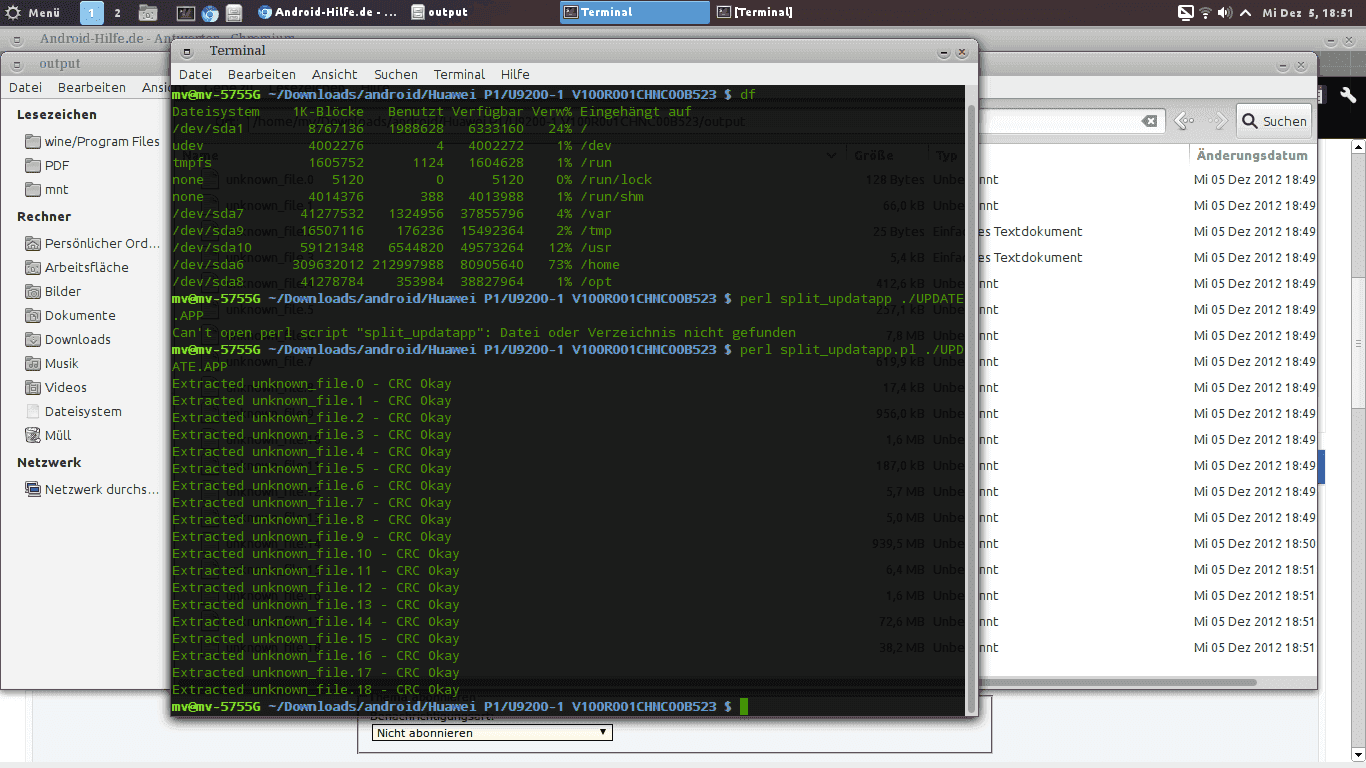
Task: Click the Lesezeichen sidebar heading
Action: coord(57,114)
